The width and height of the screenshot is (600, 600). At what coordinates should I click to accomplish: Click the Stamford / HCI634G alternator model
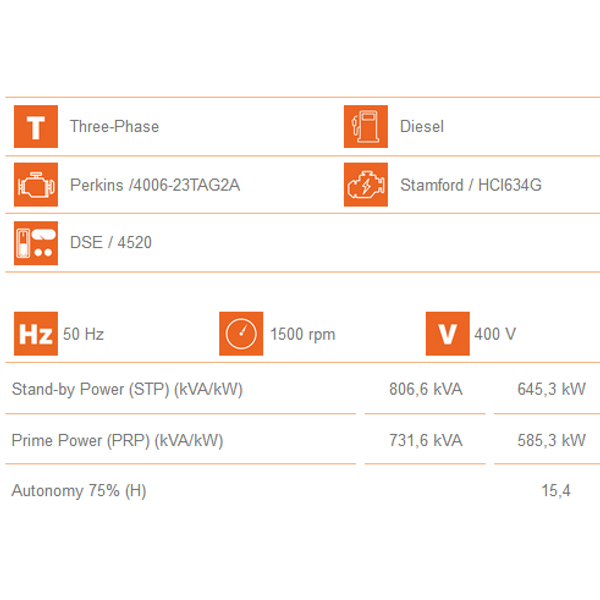pos(471,185)
